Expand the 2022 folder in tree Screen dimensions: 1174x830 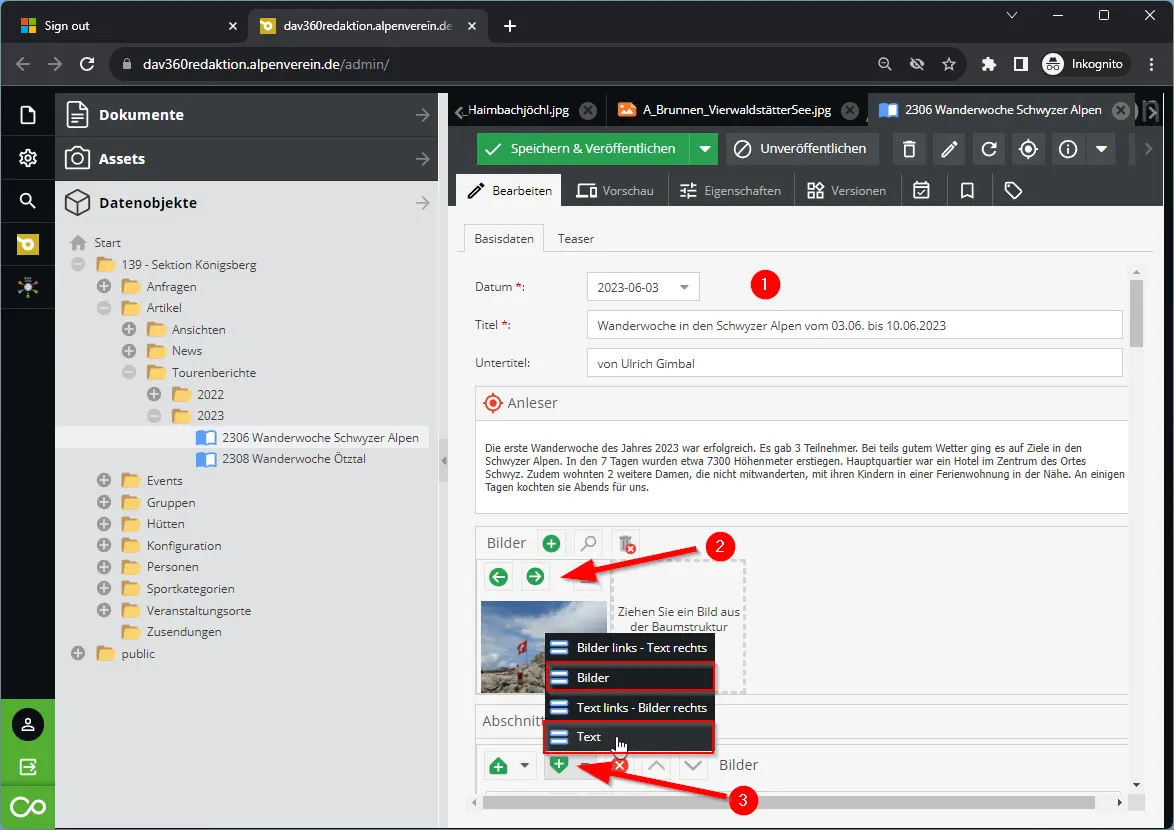tap(154, 394)
